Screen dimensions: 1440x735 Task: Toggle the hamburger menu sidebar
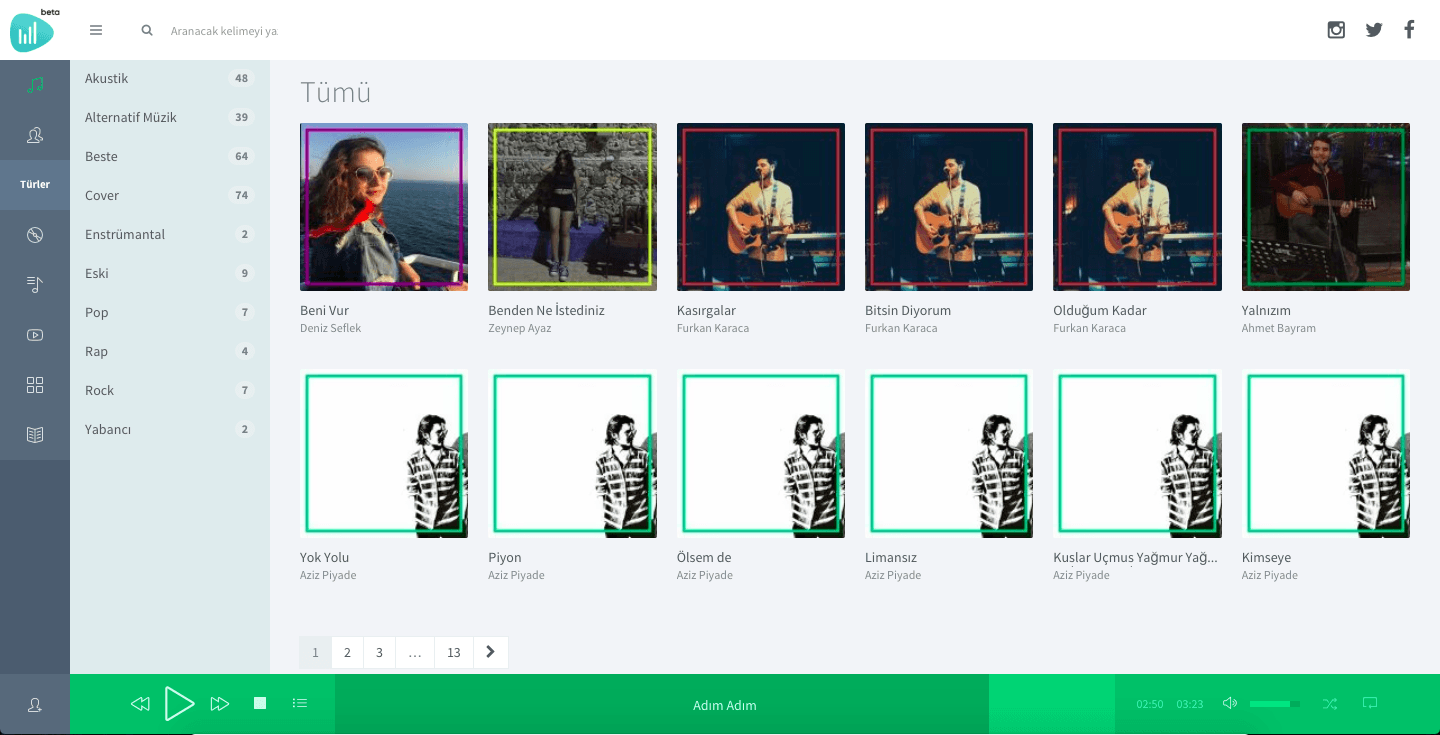[x=96, y=30]
